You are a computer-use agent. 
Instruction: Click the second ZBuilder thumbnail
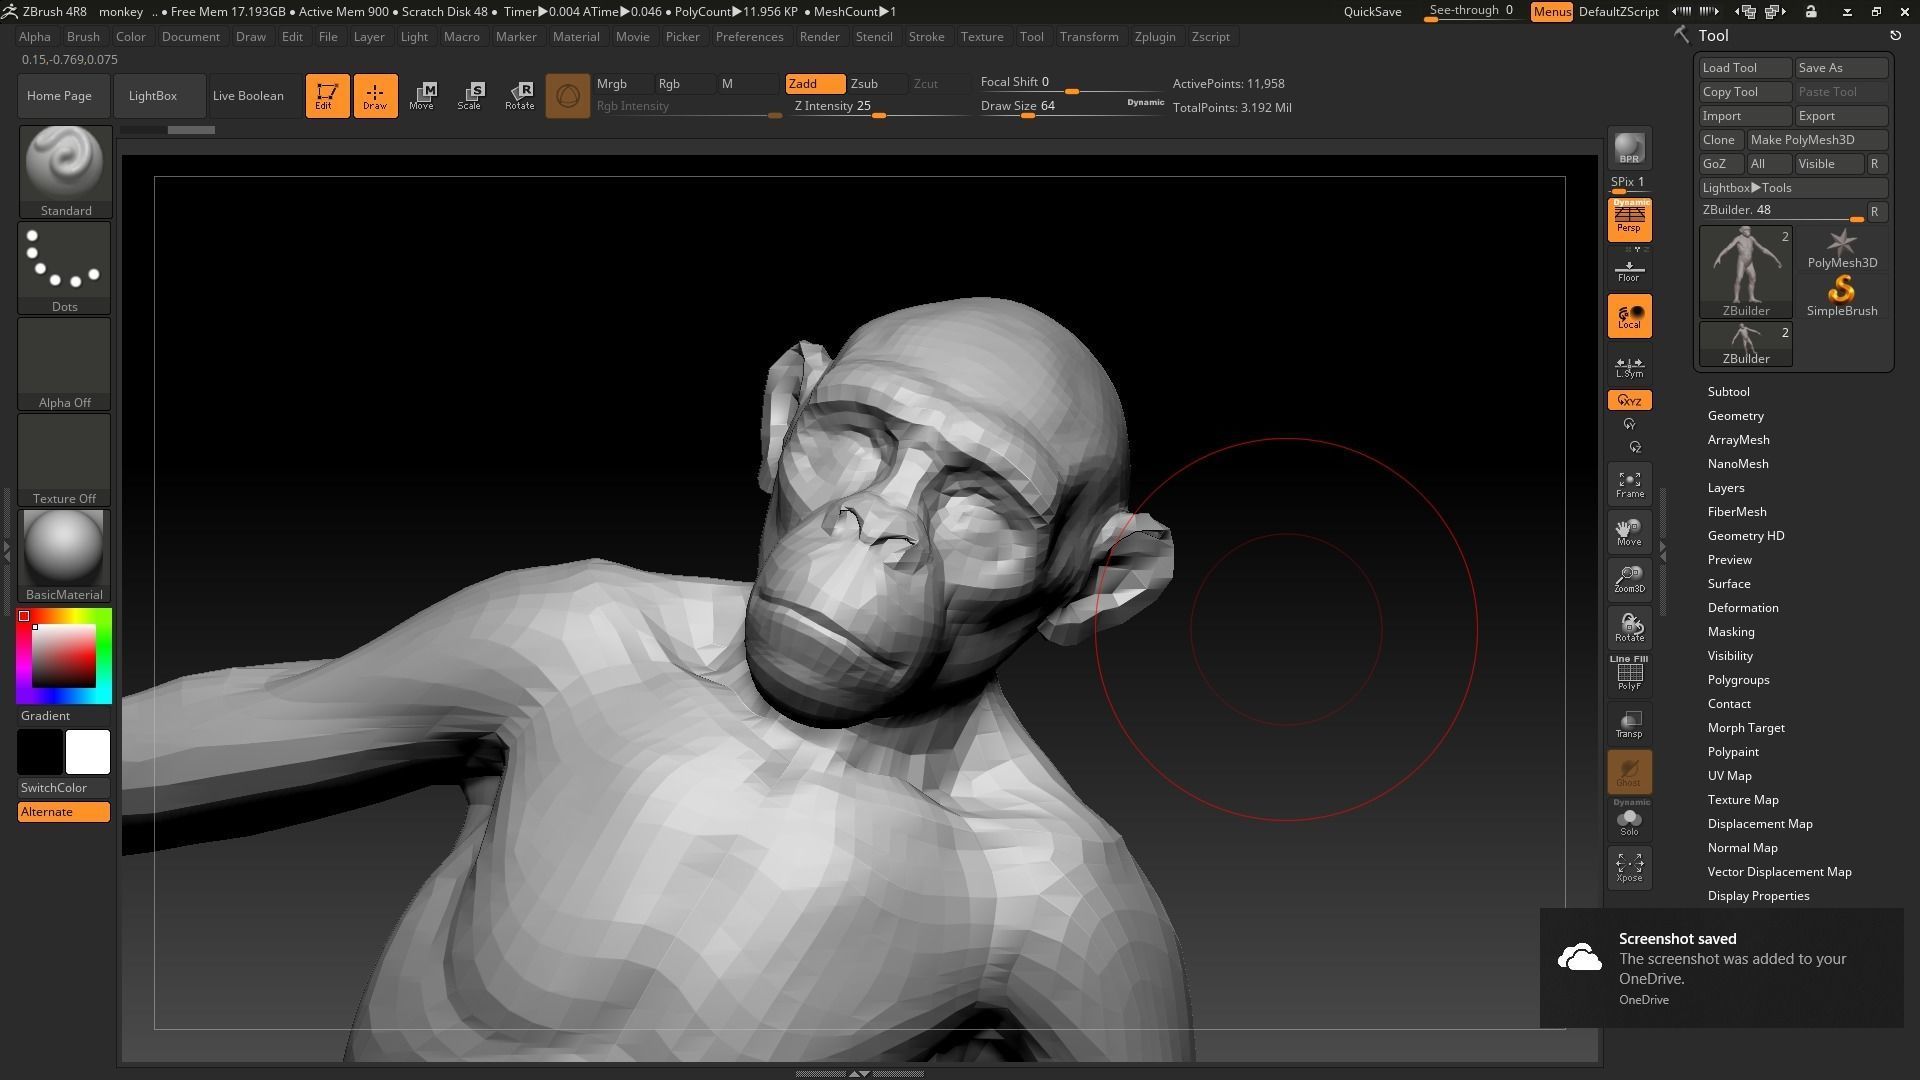[1746, 344]
